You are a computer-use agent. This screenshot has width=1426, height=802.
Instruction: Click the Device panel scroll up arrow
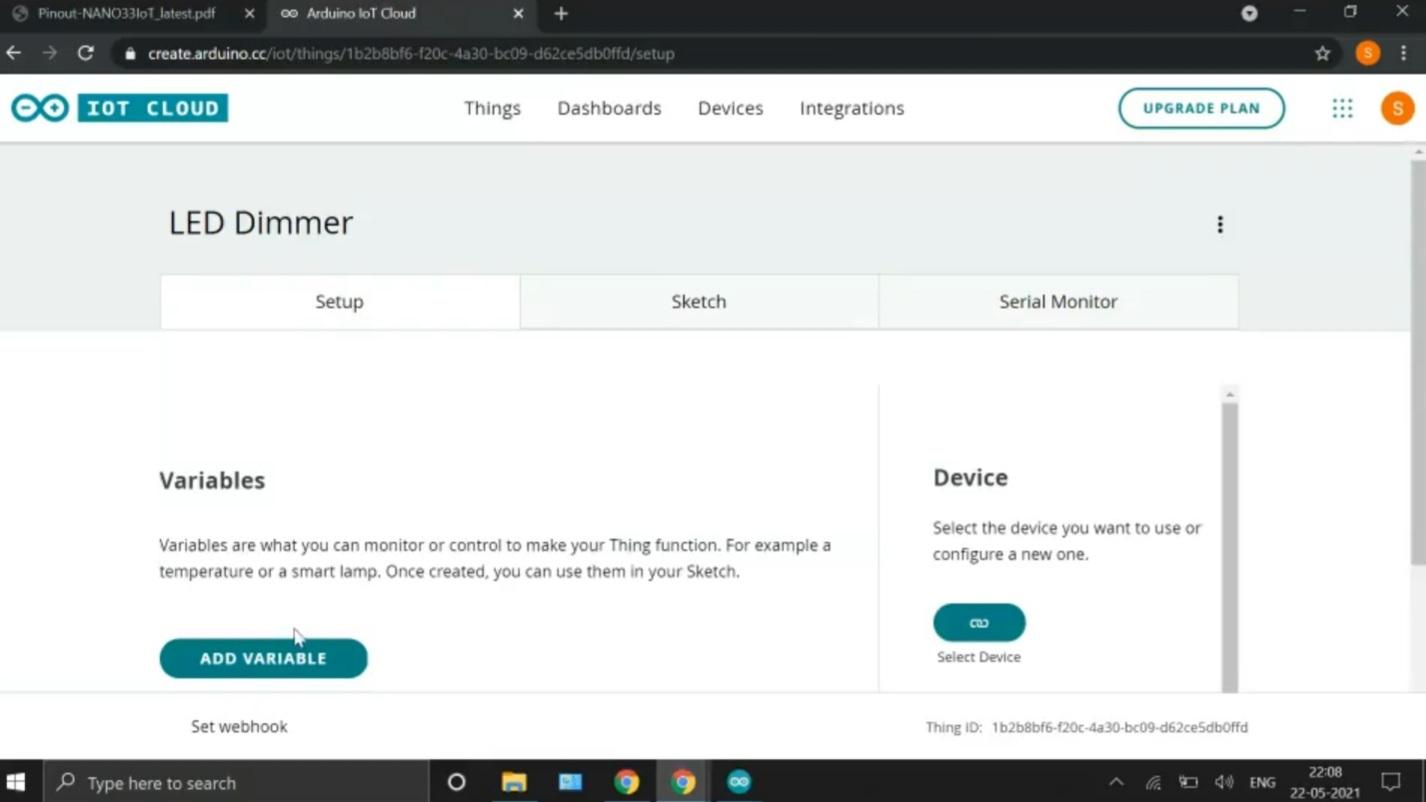[x=1230, y=394]
